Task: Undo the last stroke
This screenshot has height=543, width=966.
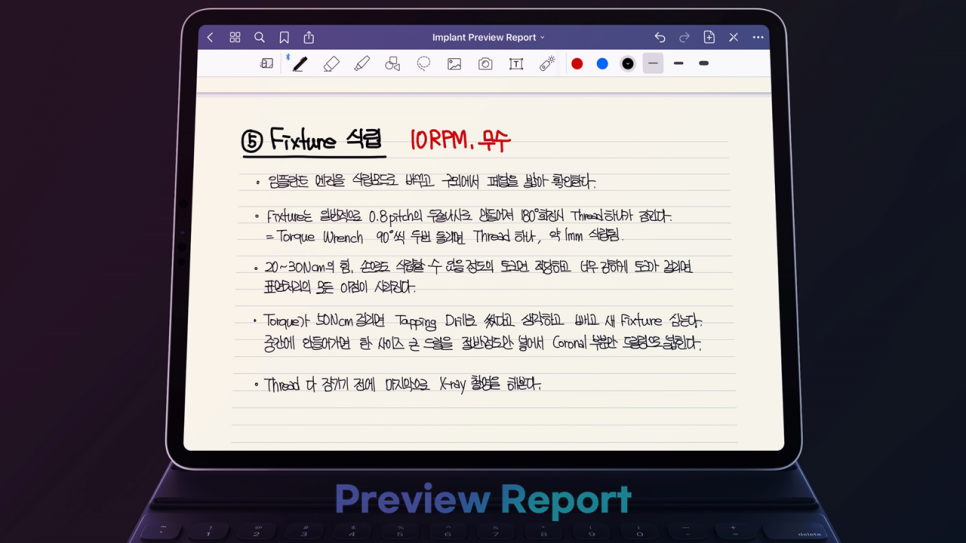Action: pyautogui.click(x=660, y=38)
